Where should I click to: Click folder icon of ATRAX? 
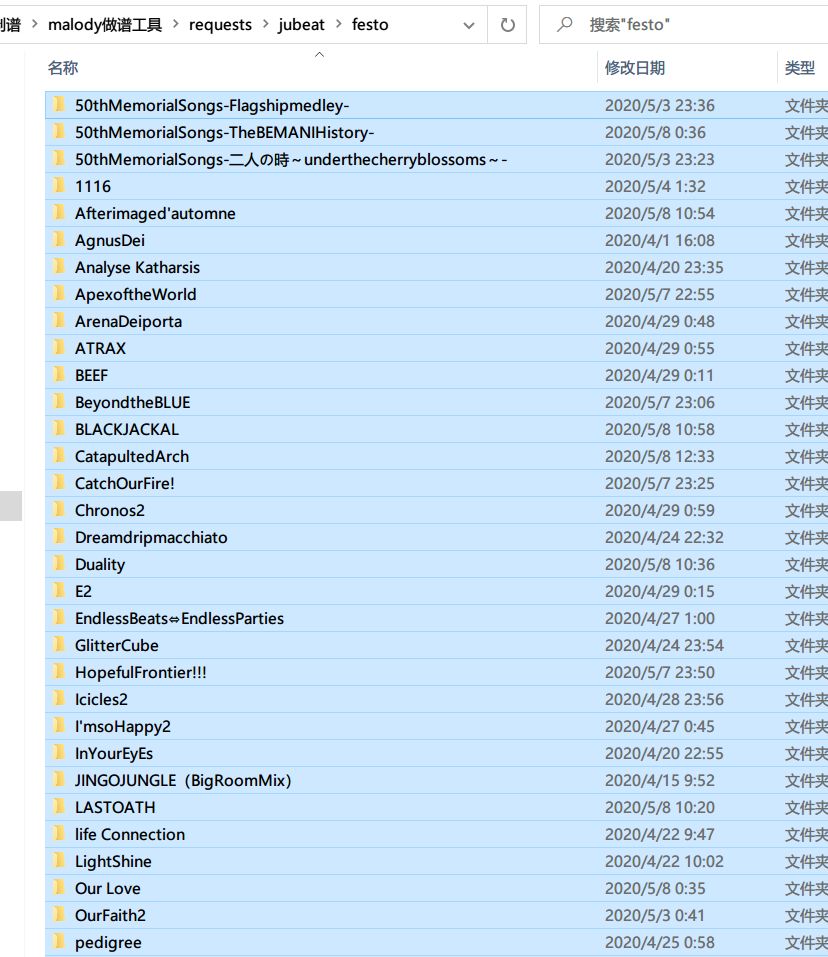(x=59, y=348)
